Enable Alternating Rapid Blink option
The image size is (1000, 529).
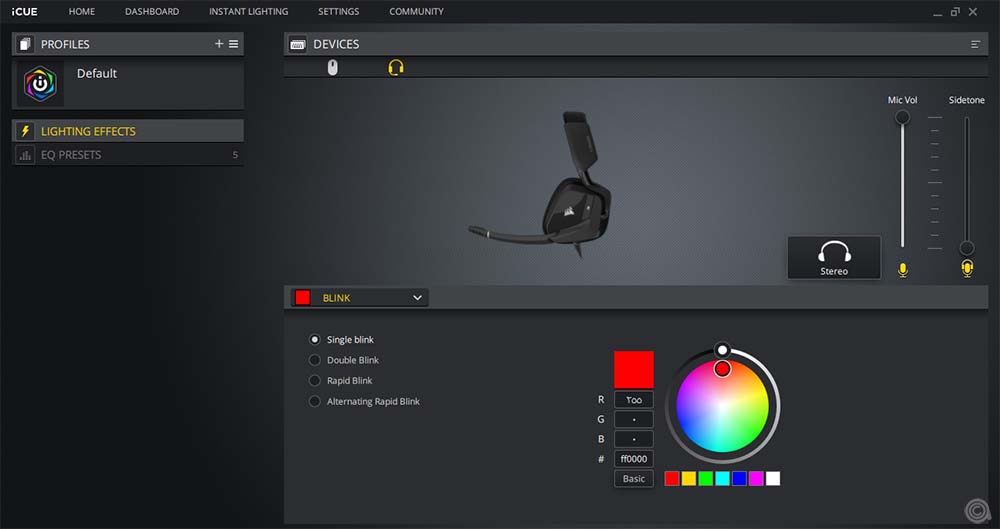pos(315,402)
